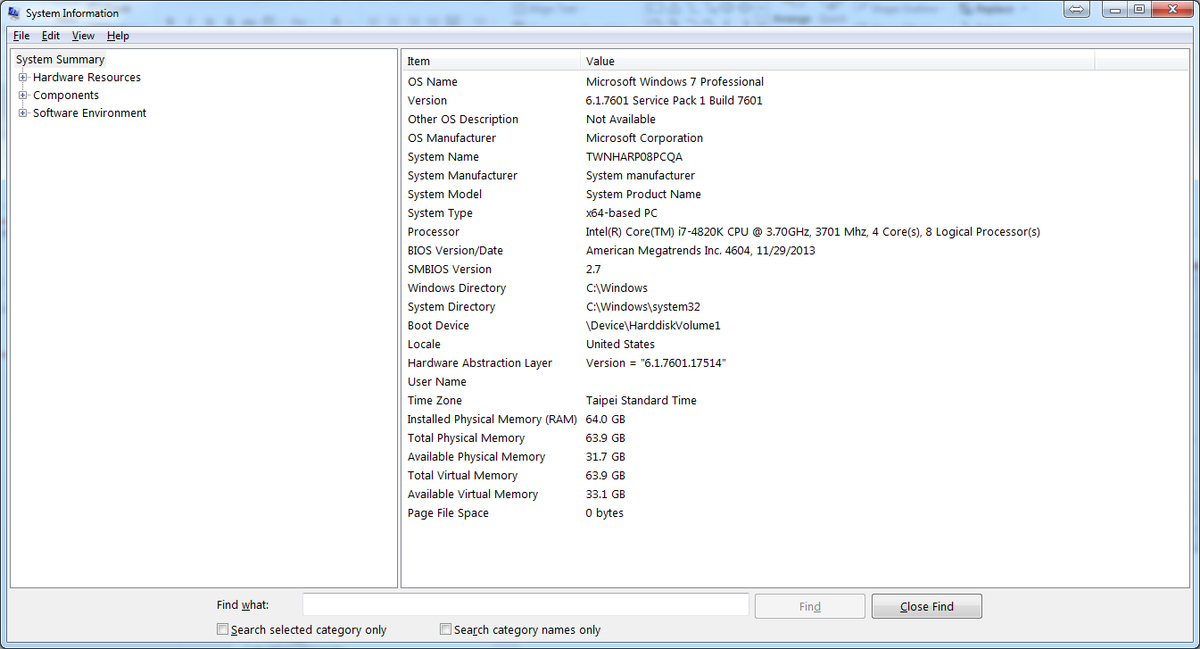1200x649 pixels.
Task: Click the value Microsoft Windows 7 Professional
Action: point(674,82)
